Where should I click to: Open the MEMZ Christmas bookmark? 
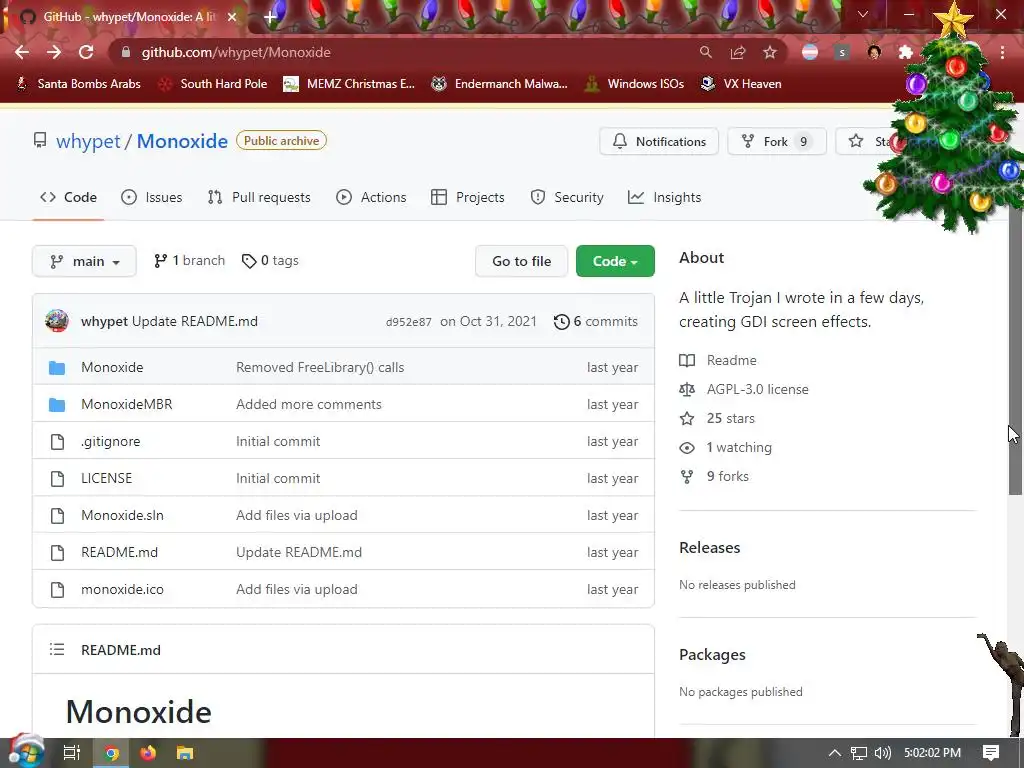pyautogui.click(x=349, y=84)
